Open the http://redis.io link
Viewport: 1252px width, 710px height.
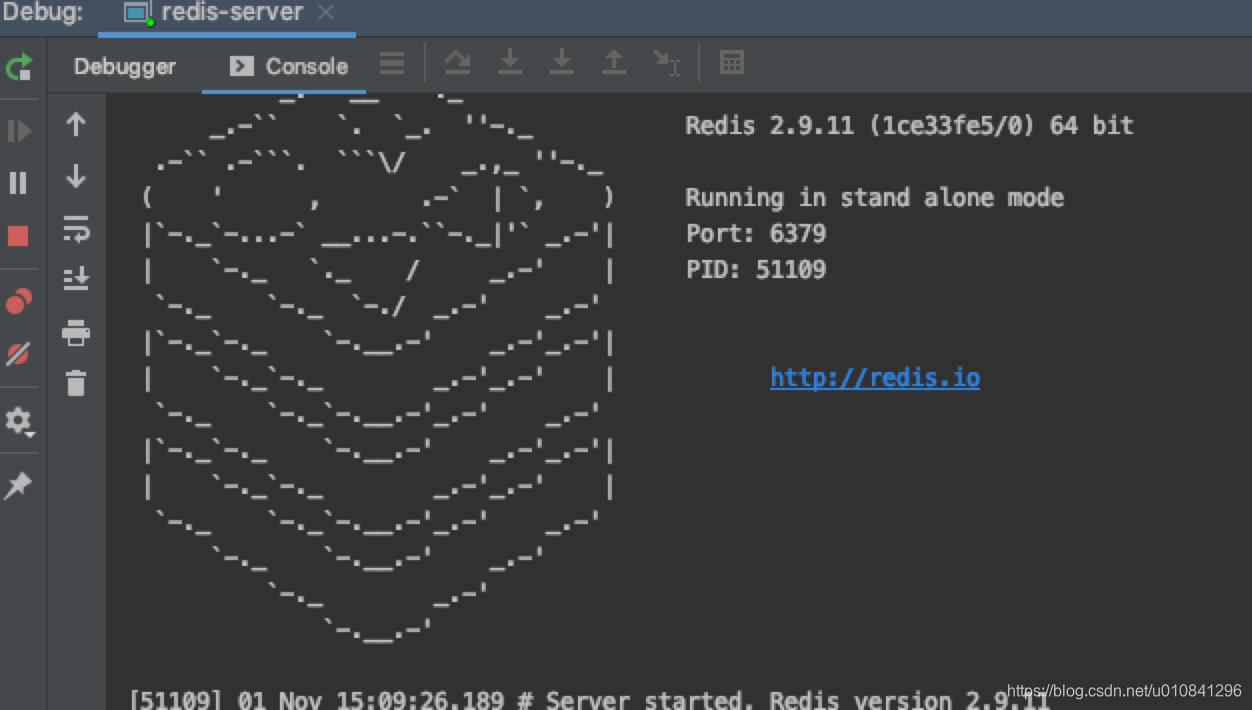pos(875,378)
